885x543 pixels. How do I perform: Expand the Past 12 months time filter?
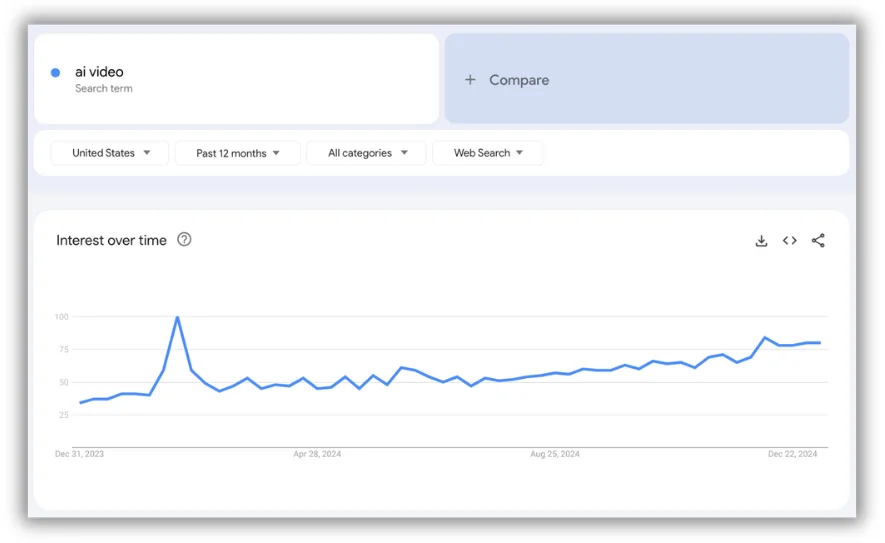(x=238, y=153)
